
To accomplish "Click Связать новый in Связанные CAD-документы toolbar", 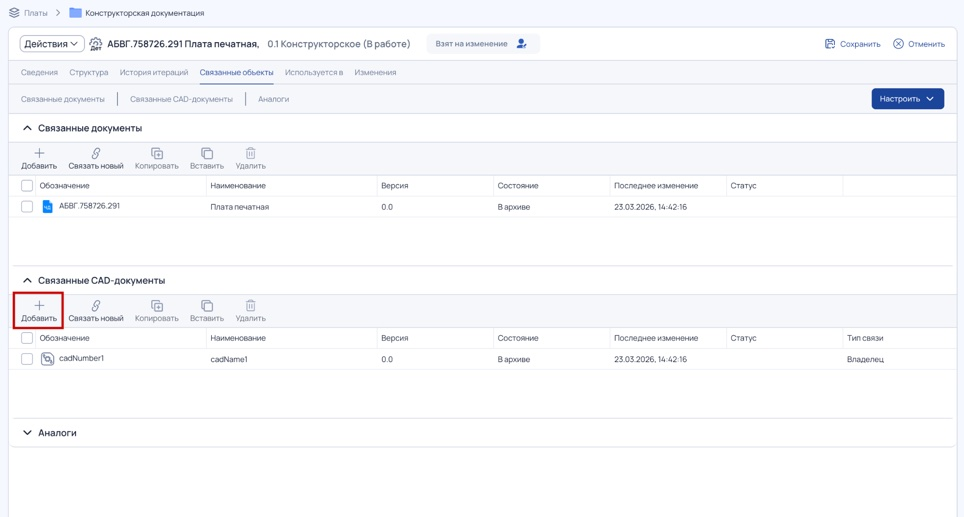I will point(96,311).
